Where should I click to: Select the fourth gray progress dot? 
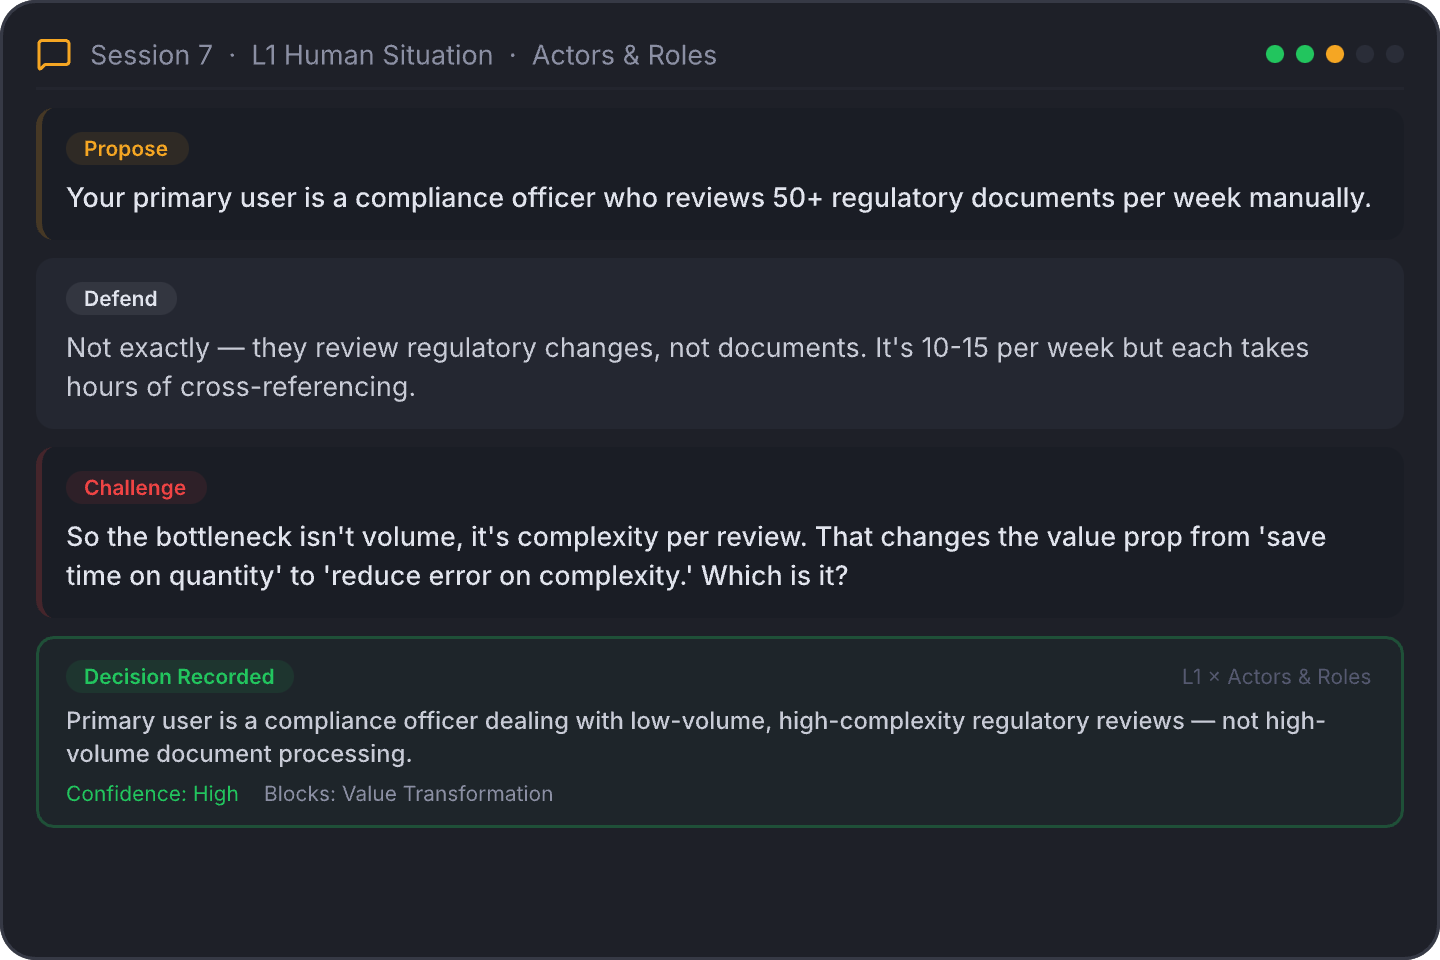pos(1365,54)
